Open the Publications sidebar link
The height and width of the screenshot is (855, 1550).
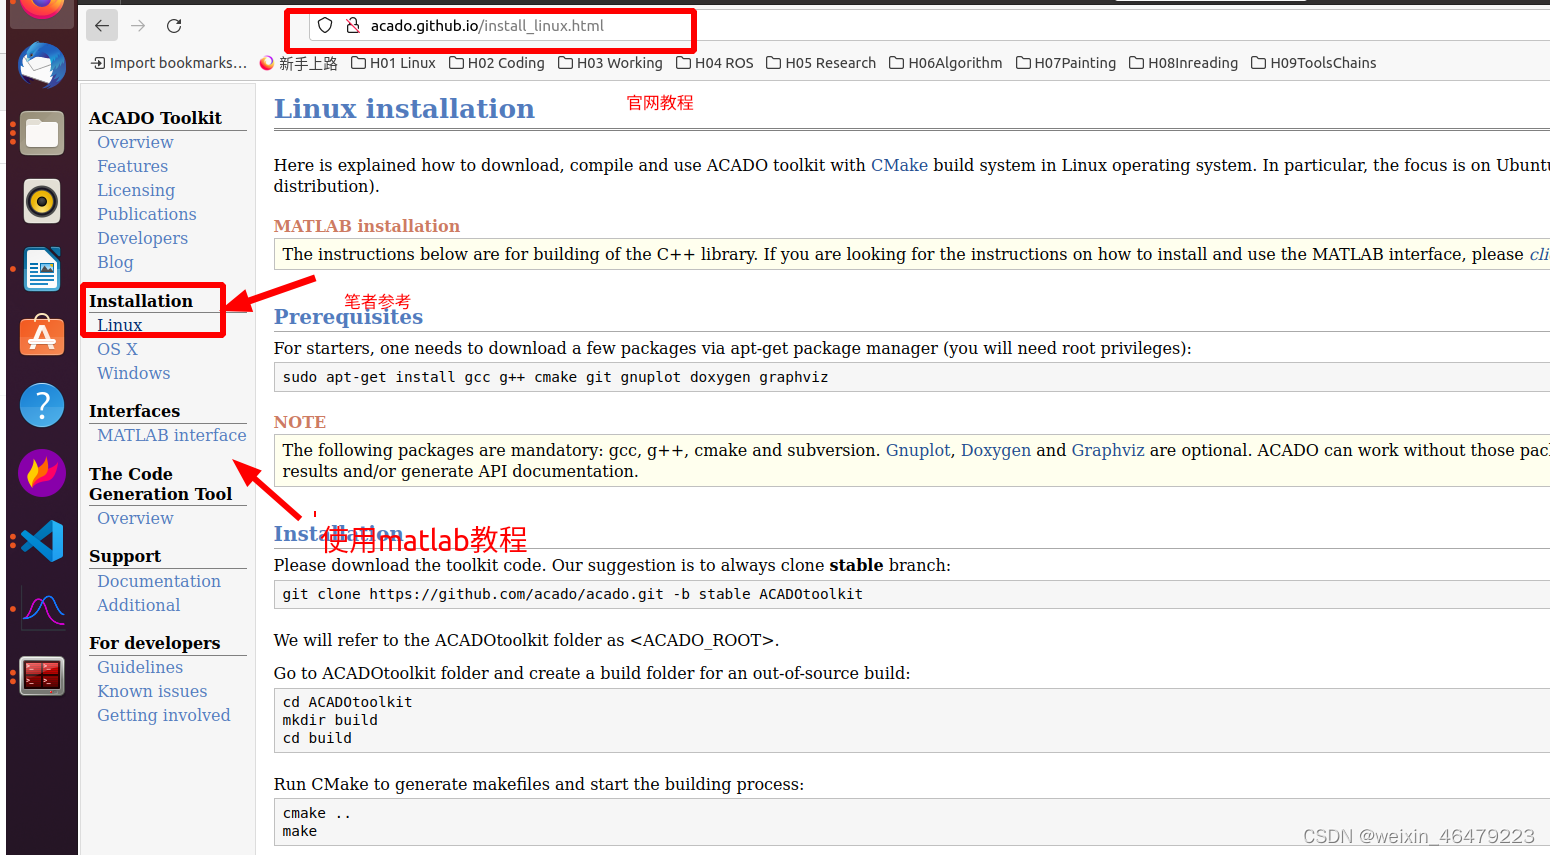pyautogui.click(x=146, y=214)
